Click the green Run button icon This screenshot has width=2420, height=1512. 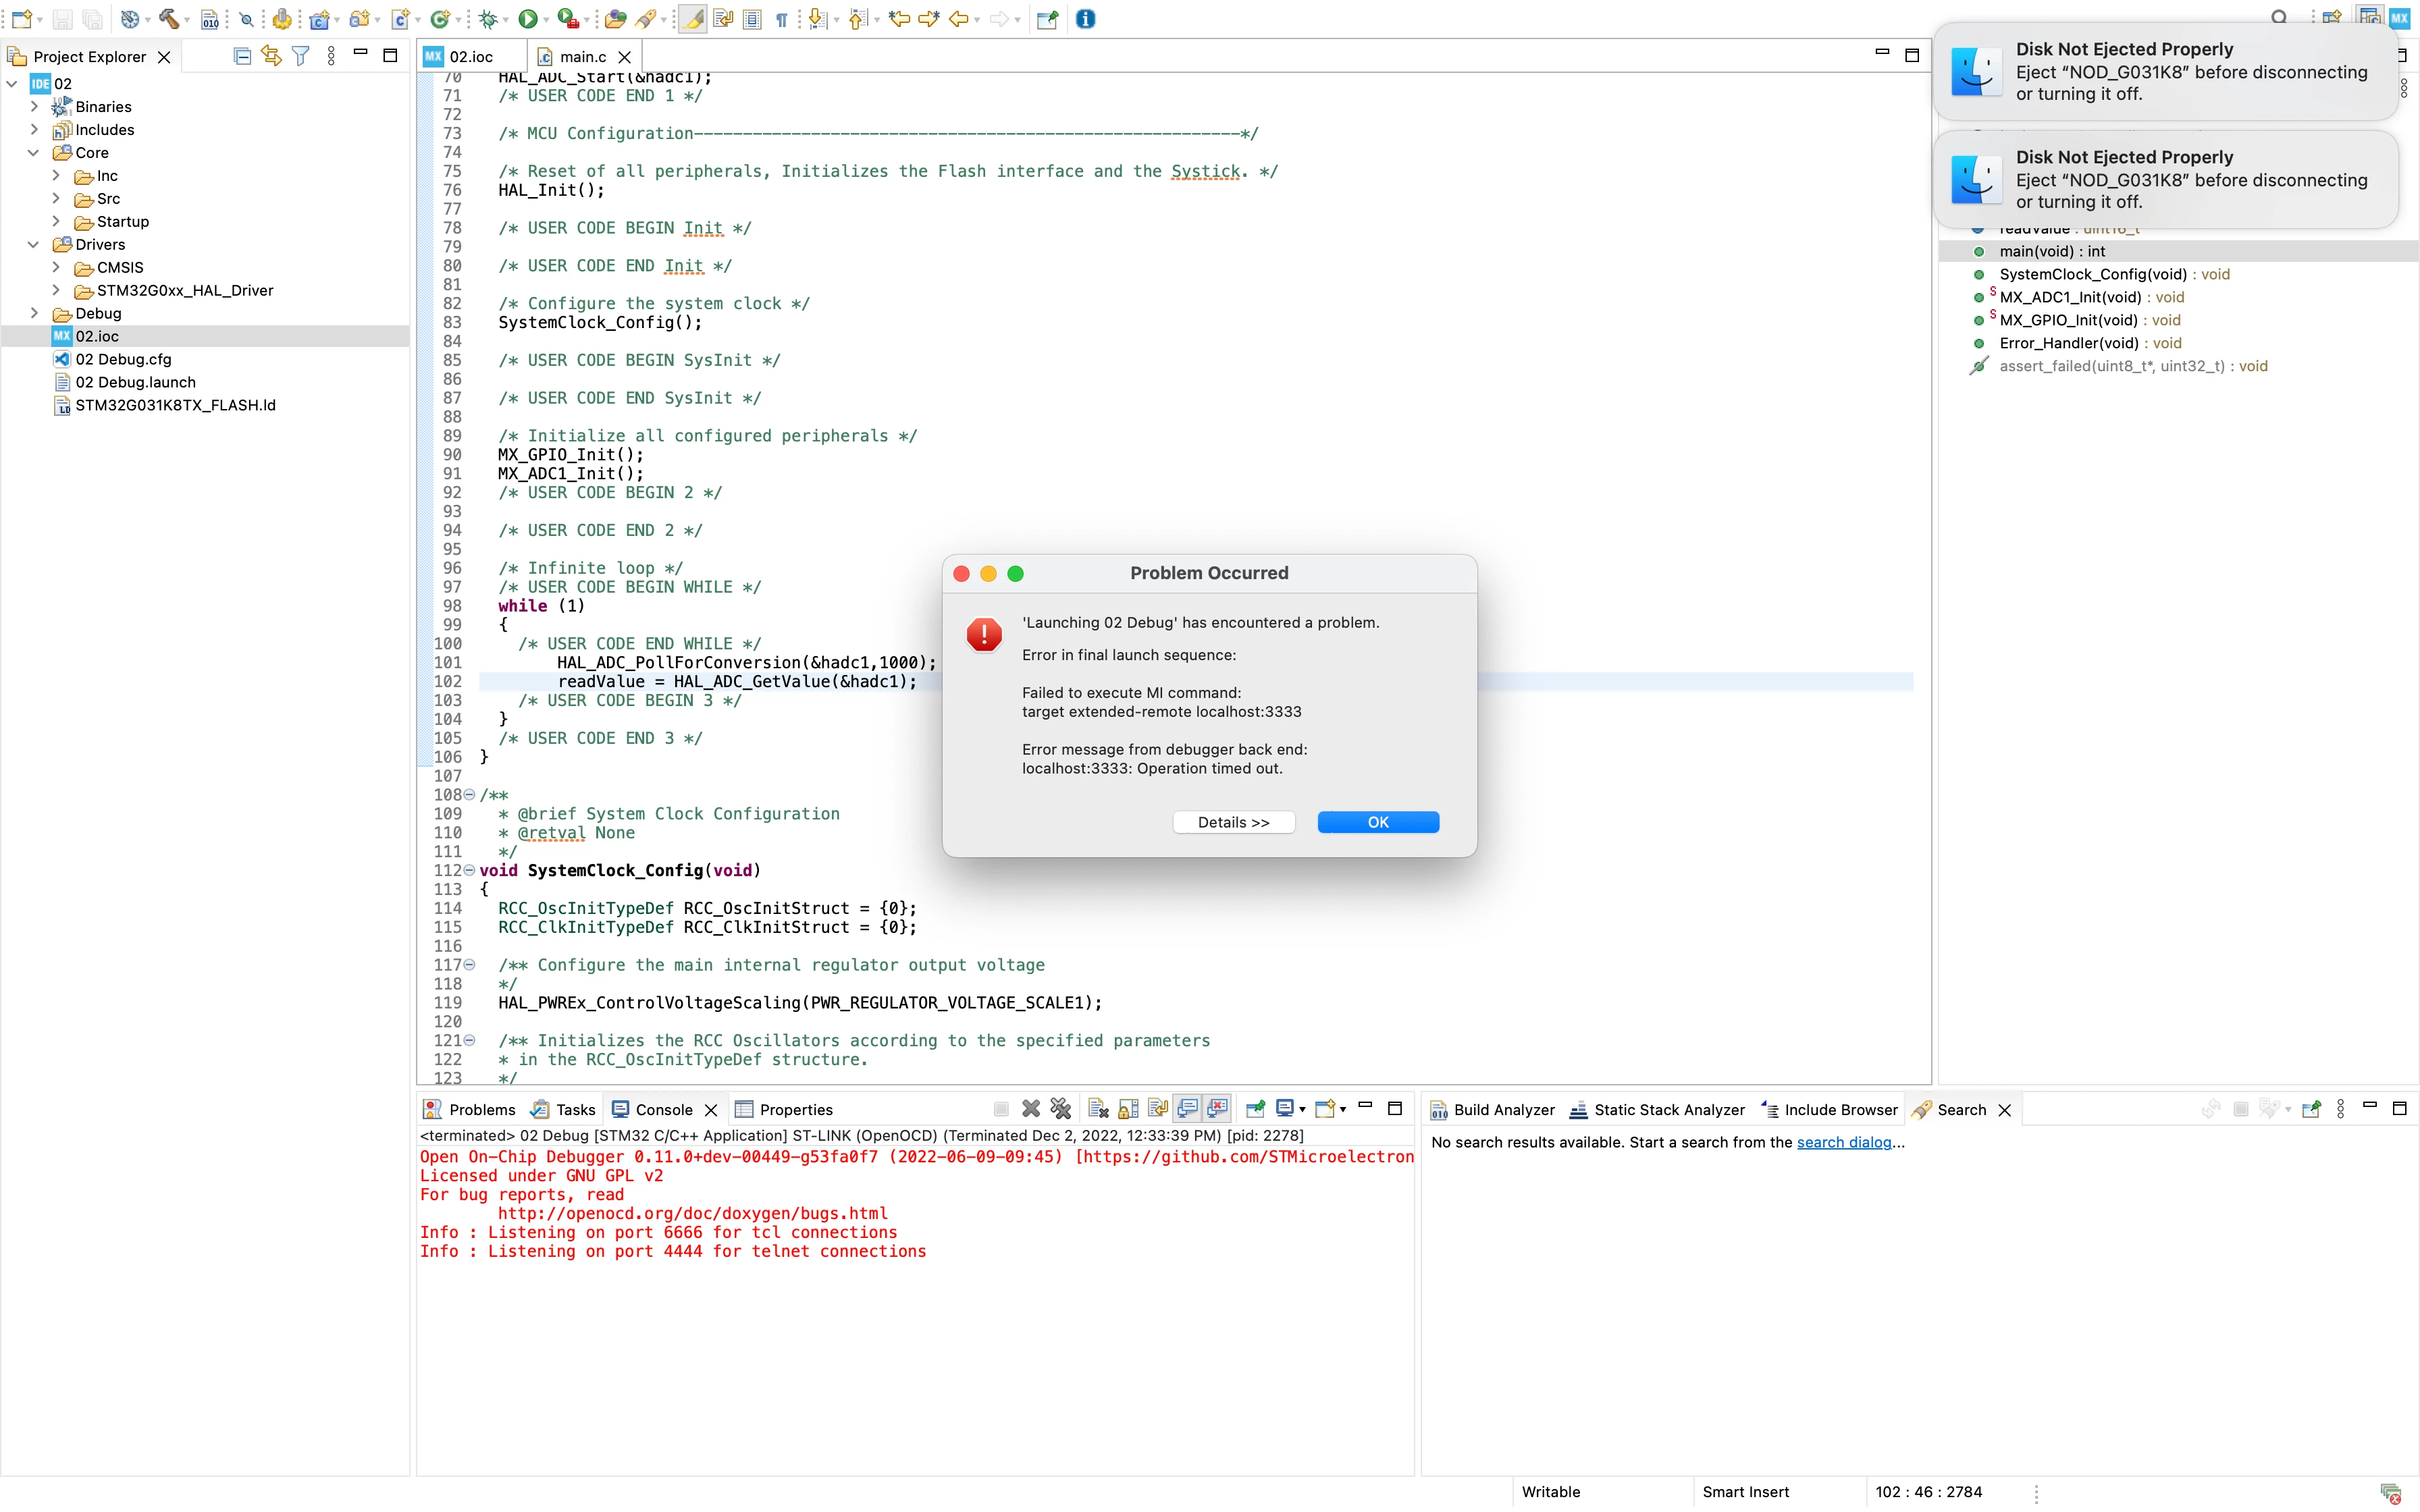coord(528,18)
